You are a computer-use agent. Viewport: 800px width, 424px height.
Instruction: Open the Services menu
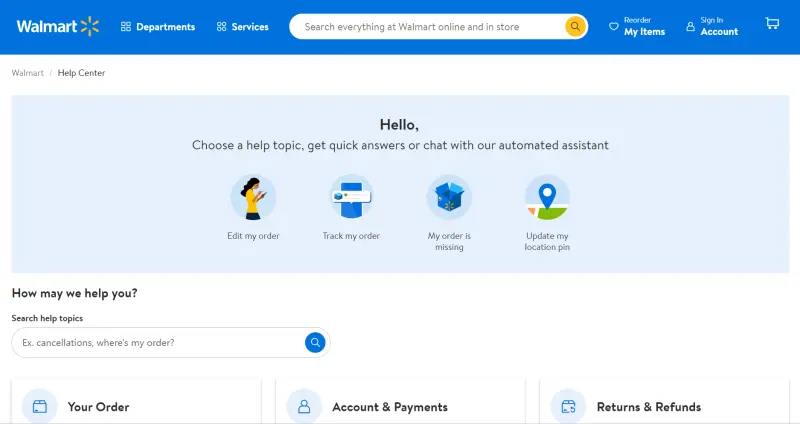pos(242,27)
